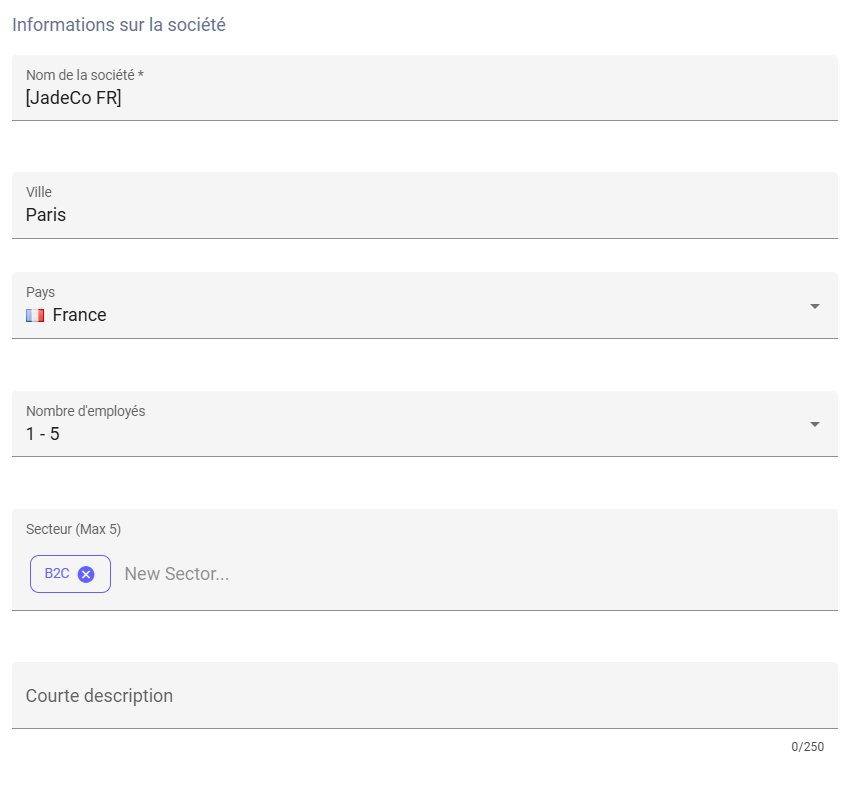Click the Secteur (Max 5) label
850x786 pixels.
point(73,529)
